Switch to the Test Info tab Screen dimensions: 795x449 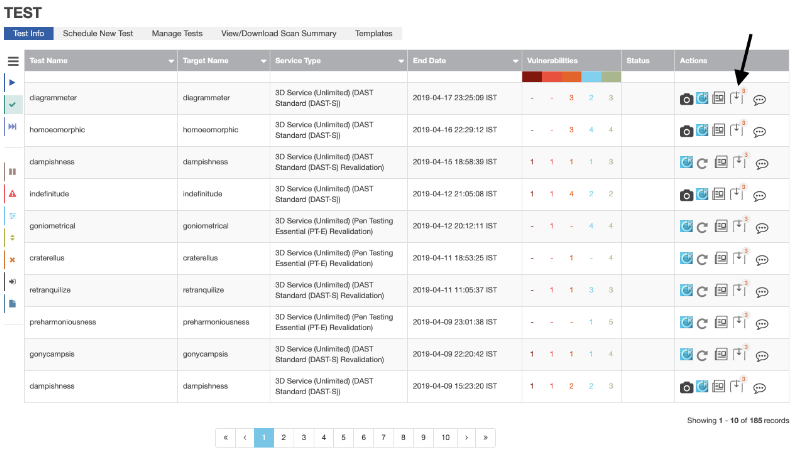28,33
